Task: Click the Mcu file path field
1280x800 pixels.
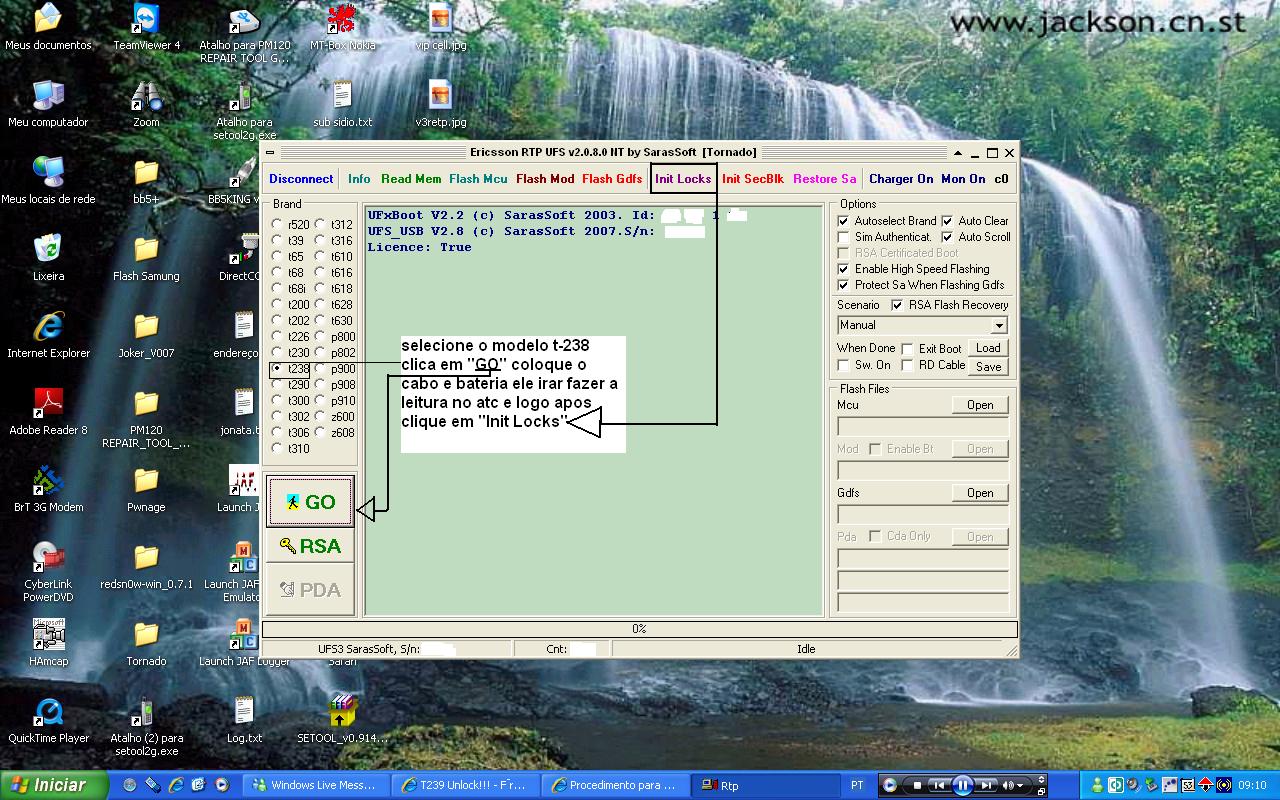Action: [x=922, y=426]
